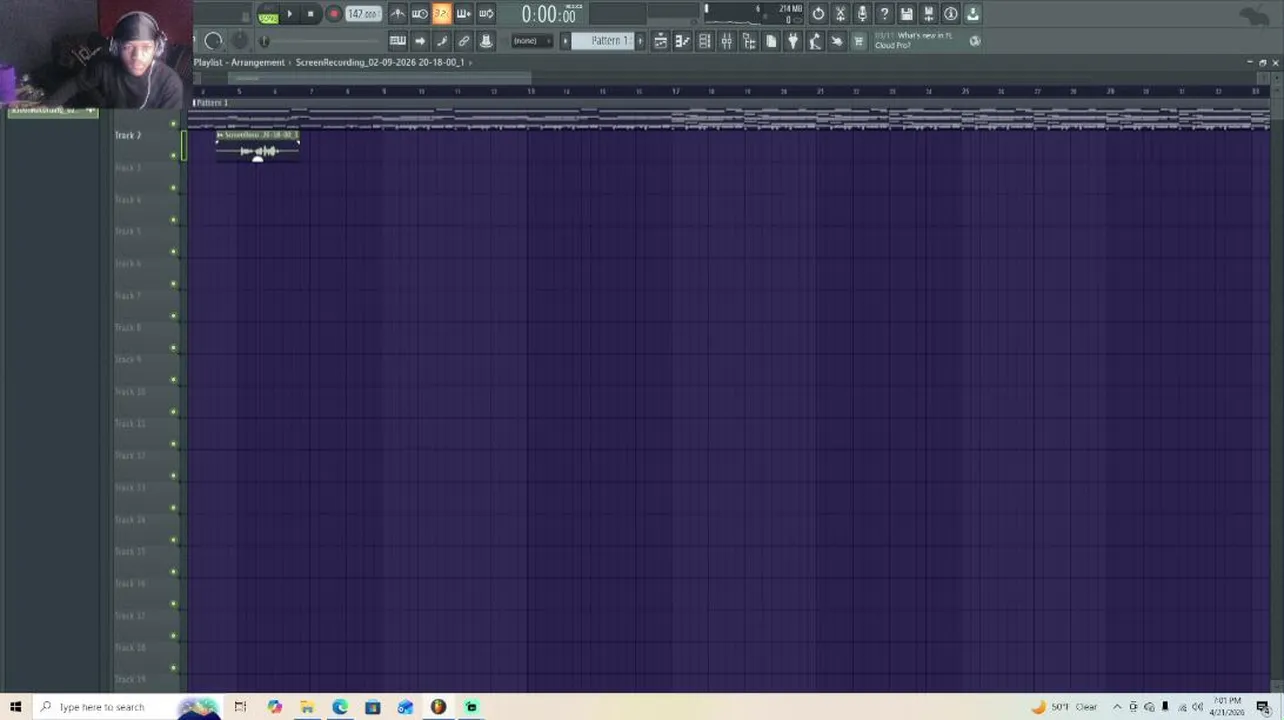This screenshot has height=720, width=1284.
Task: Click the project picker page icon
Action: pos(771,41)
